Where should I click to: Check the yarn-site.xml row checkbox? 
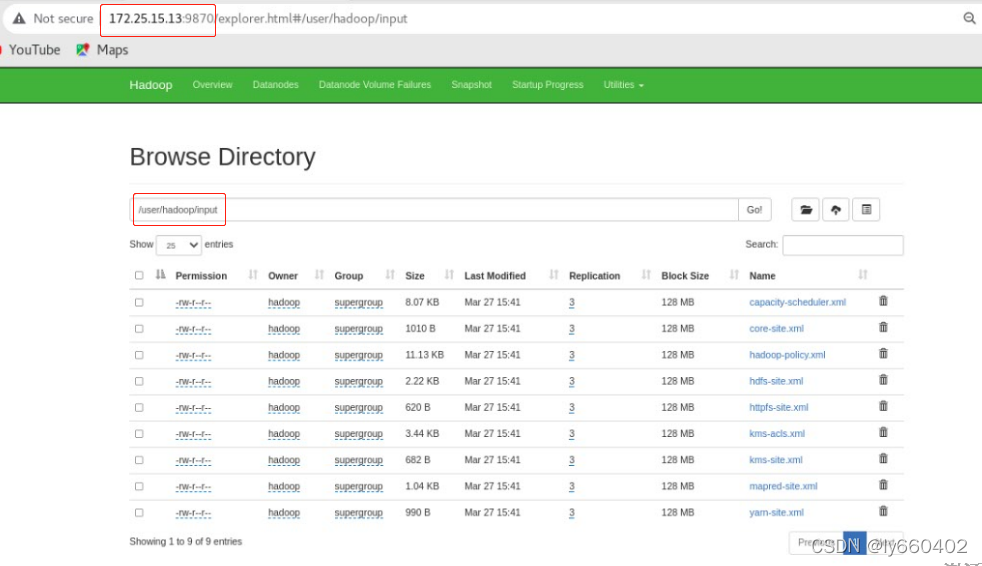(139, 513)
